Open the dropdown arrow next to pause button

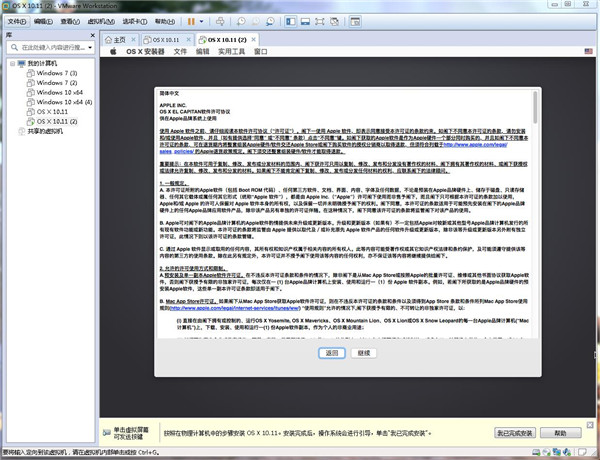click(203, 20)
